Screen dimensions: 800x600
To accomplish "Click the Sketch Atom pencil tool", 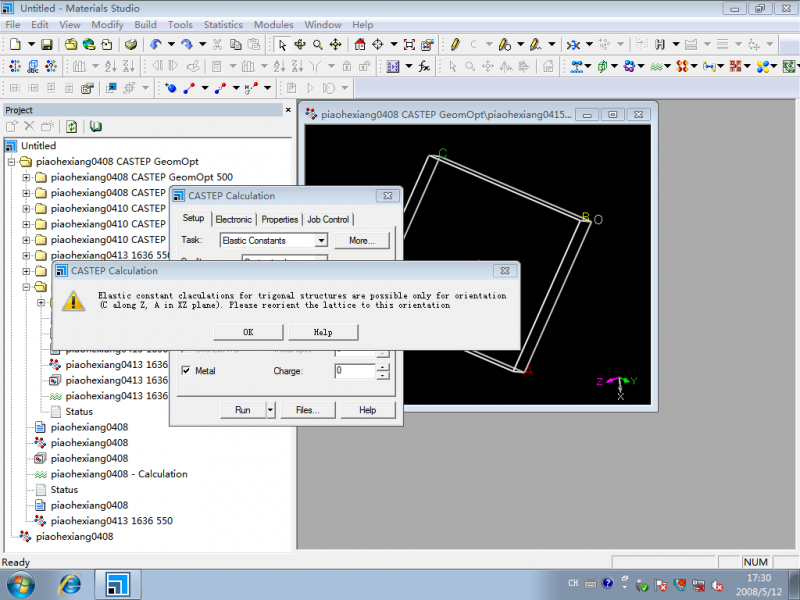I will pos(455,44).
